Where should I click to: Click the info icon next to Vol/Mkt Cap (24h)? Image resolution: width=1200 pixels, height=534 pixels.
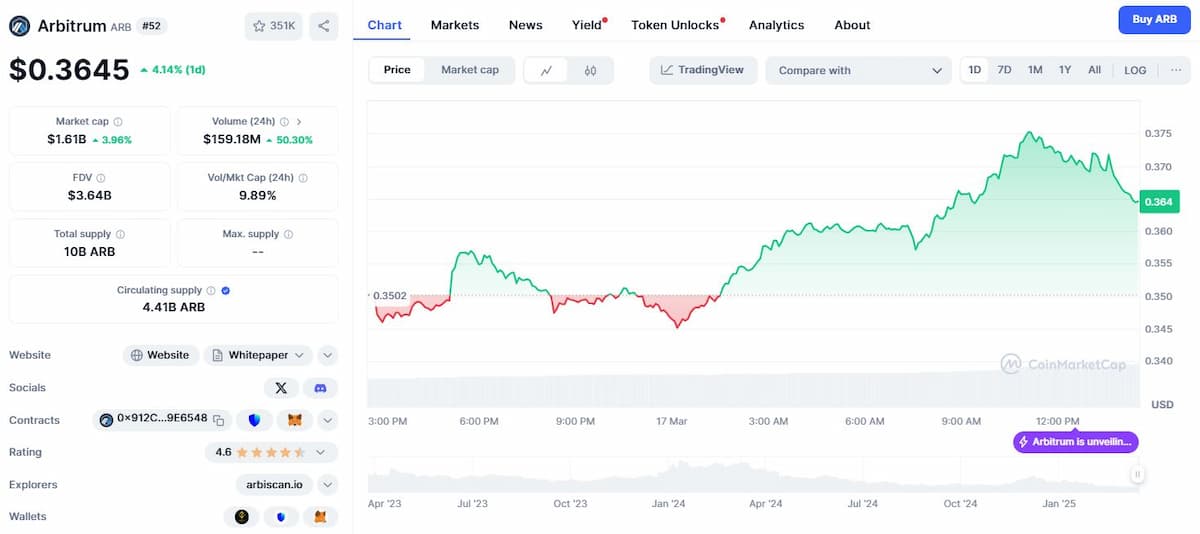(x=303, y=178)
